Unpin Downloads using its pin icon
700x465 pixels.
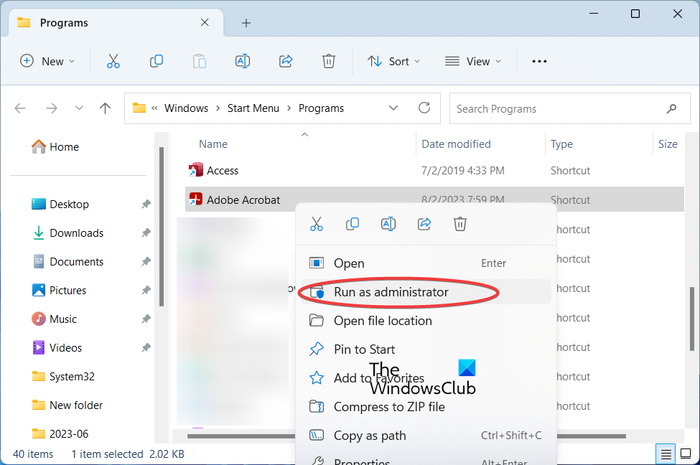point(146,232)
